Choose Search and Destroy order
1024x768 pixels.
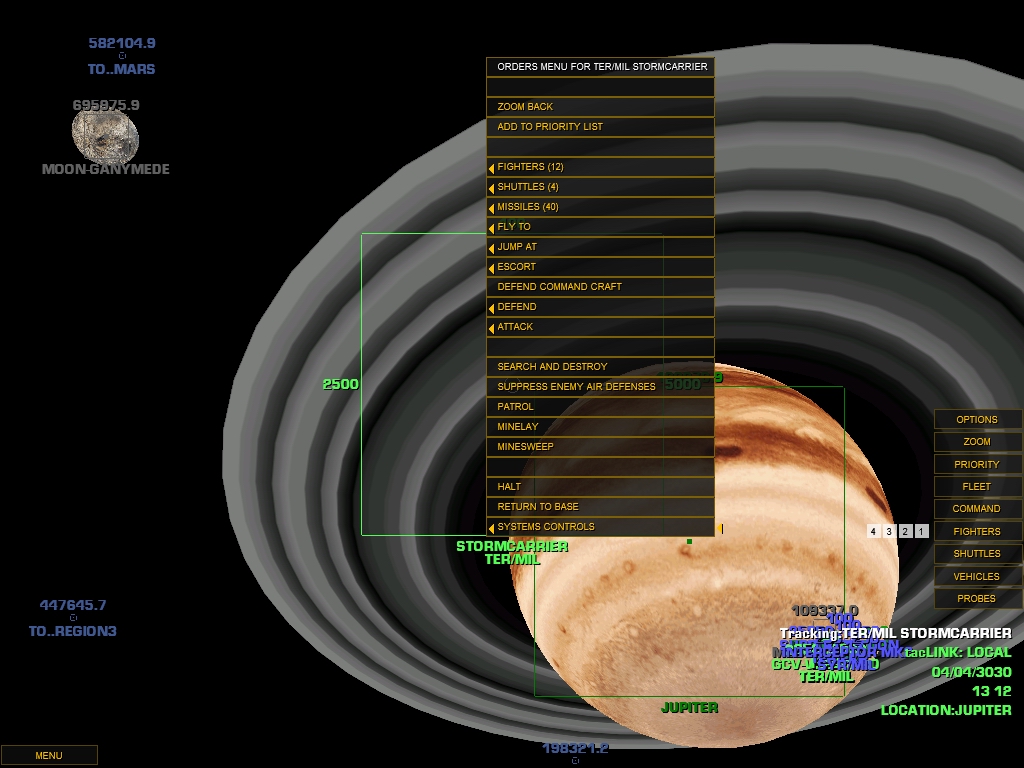pos(600,367)
